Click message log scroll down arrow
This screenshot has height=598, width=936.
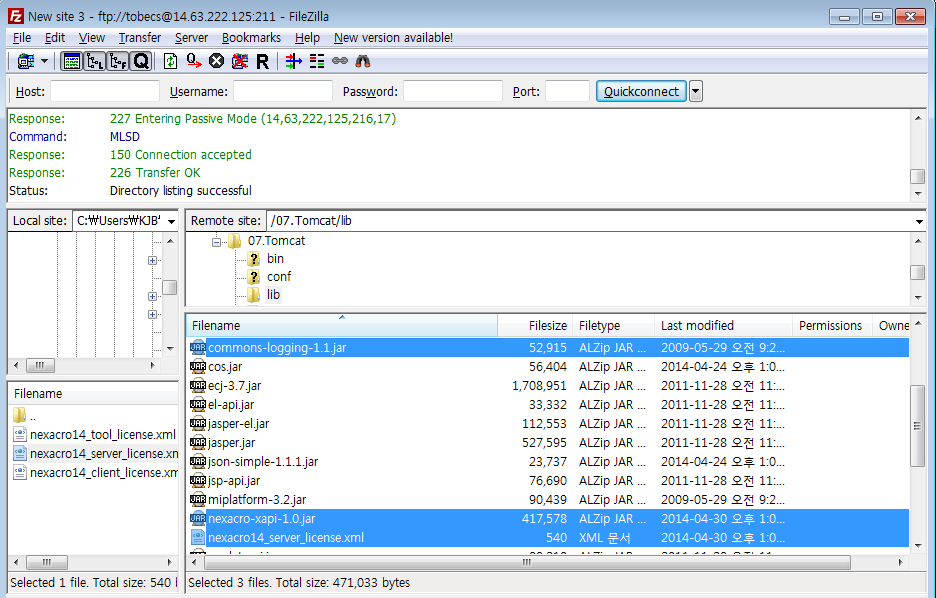click(x=917, y=194)
